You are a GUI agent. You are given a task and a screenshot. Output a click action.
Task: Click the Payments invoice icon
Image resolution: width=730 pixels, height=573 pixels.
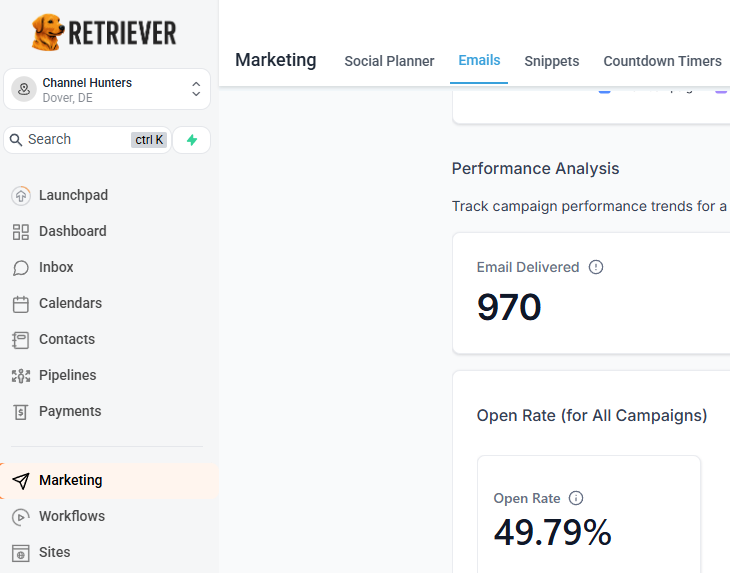[20, 411]
